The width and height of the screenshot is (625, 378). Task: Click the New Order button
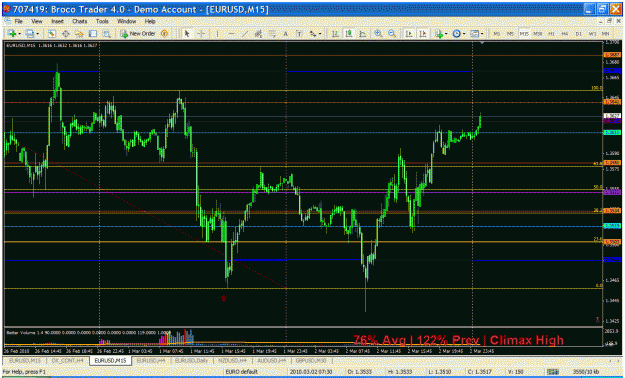coord(138,34)
